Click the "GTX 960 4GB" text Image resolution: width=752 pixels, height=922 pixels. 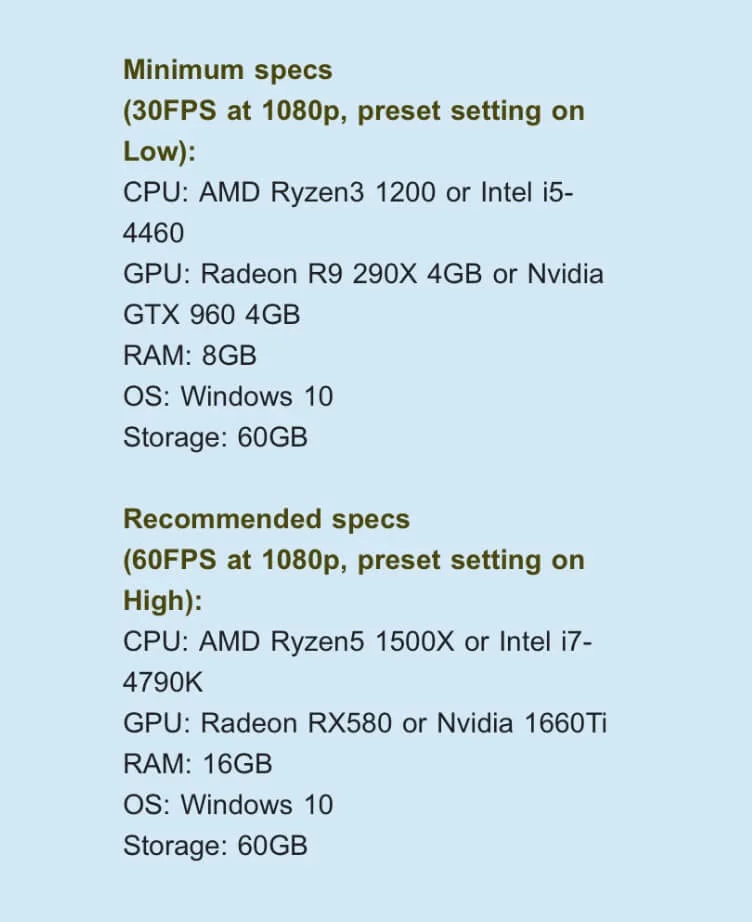click(x=212, y=315)
